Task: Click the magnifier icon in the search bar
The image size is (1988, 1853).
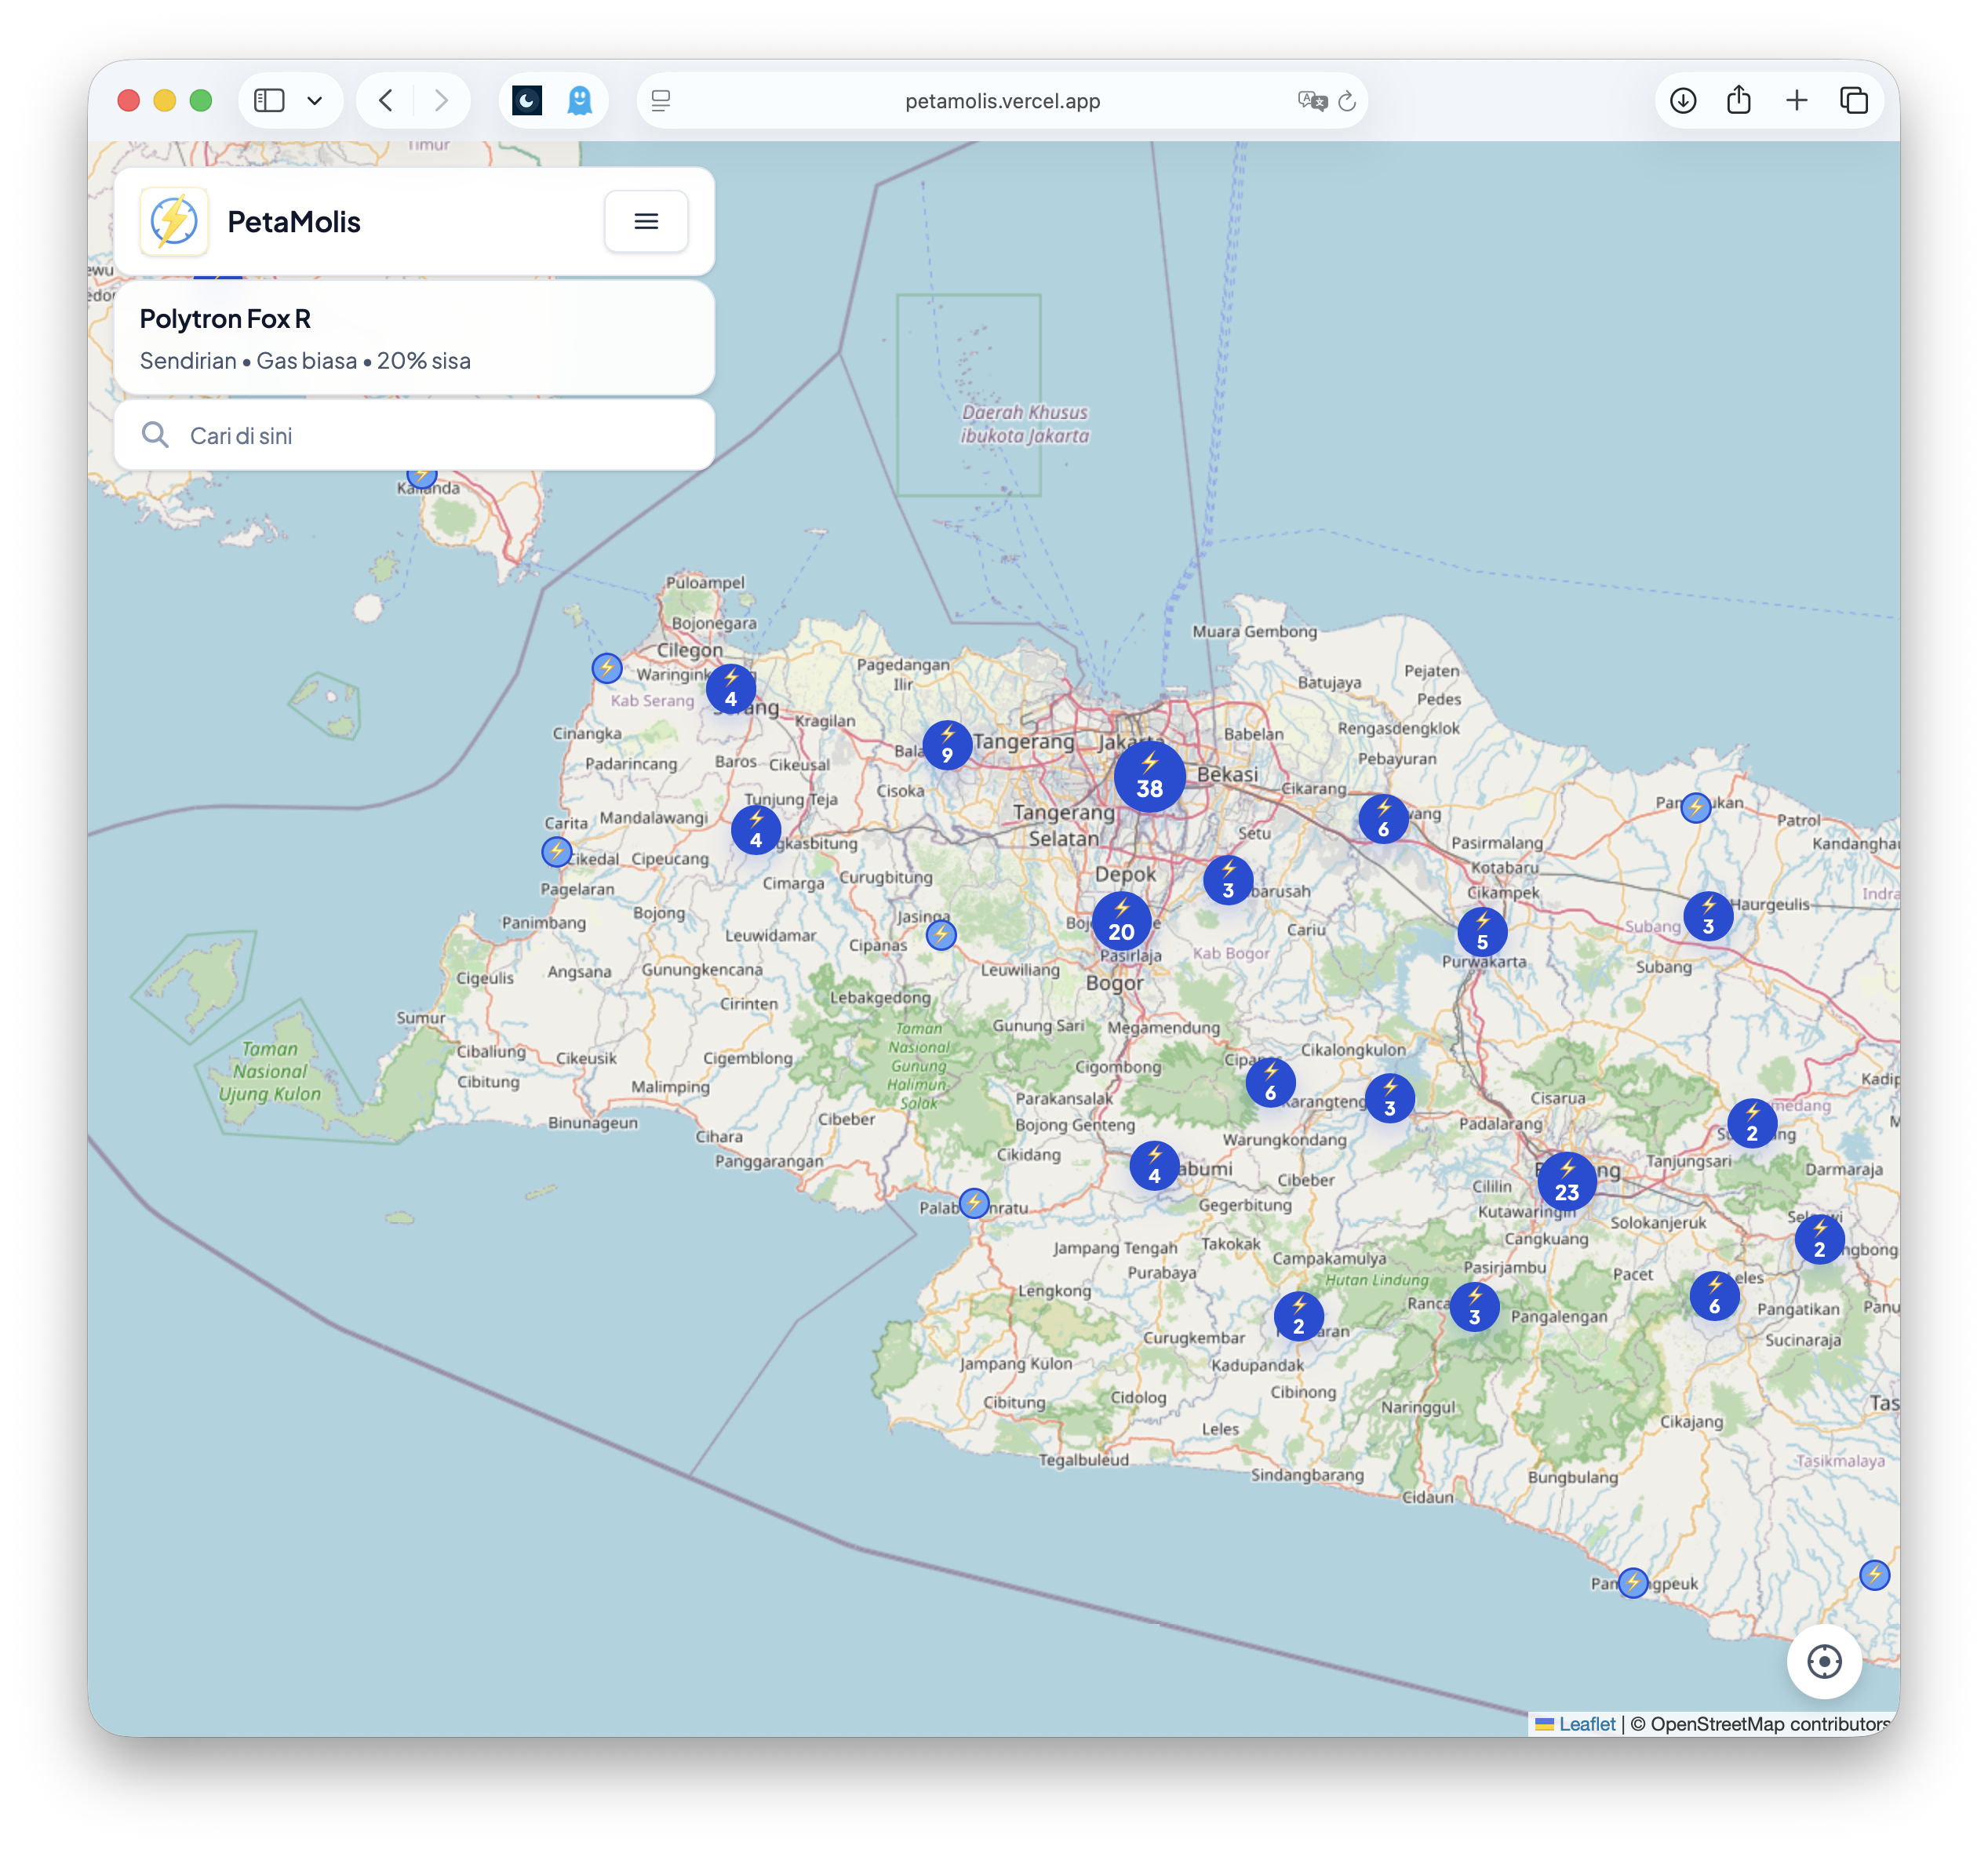Action: point(155,435)
